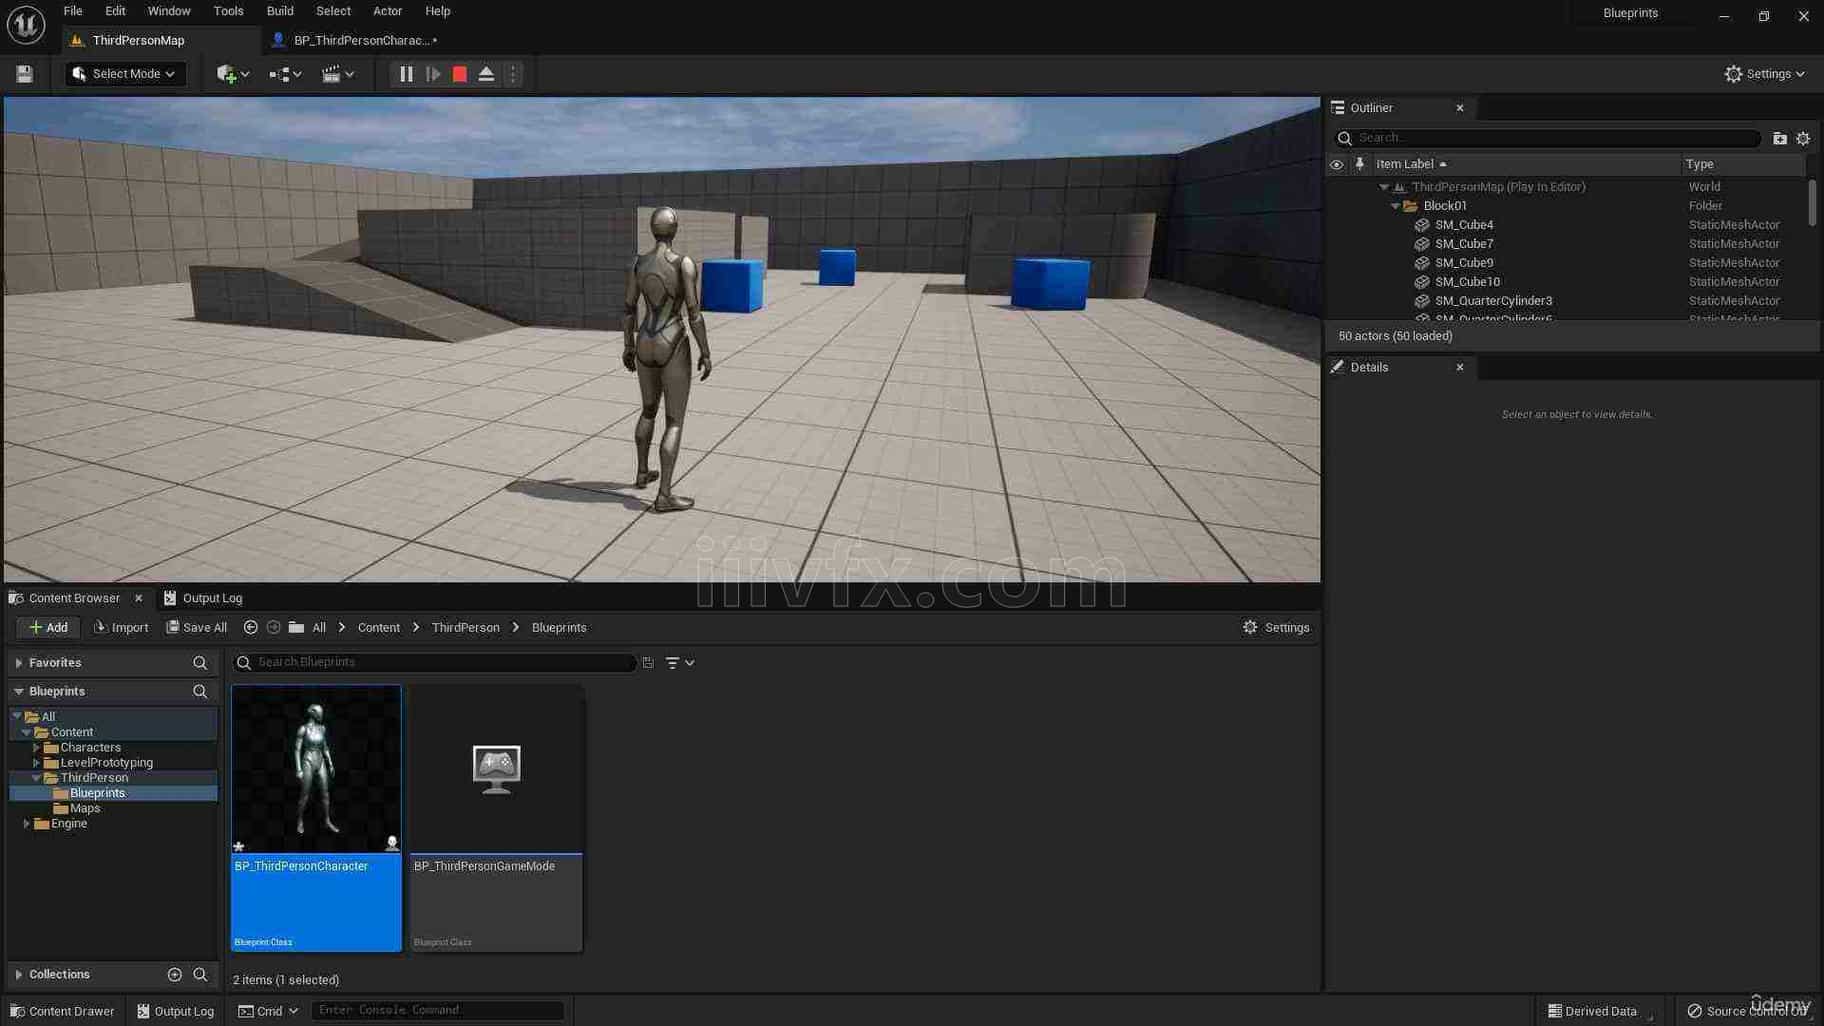This screenshot has width=1824, height=1026.
Task: Open Content Browser Settings
Action: [1276, 628]
